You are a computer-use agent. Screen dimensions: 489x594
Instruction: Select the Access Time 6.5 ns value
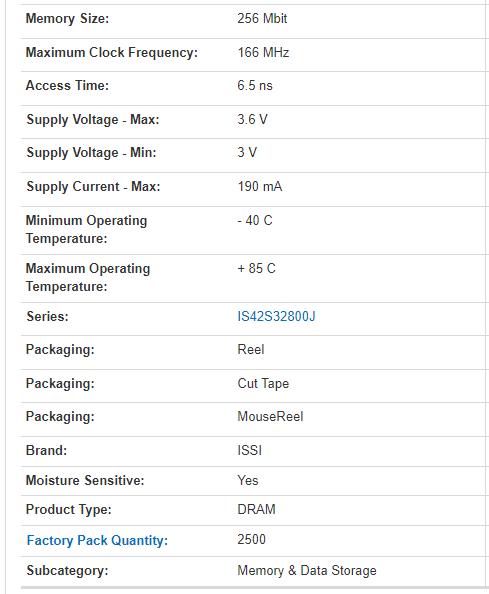coord(255,85)
